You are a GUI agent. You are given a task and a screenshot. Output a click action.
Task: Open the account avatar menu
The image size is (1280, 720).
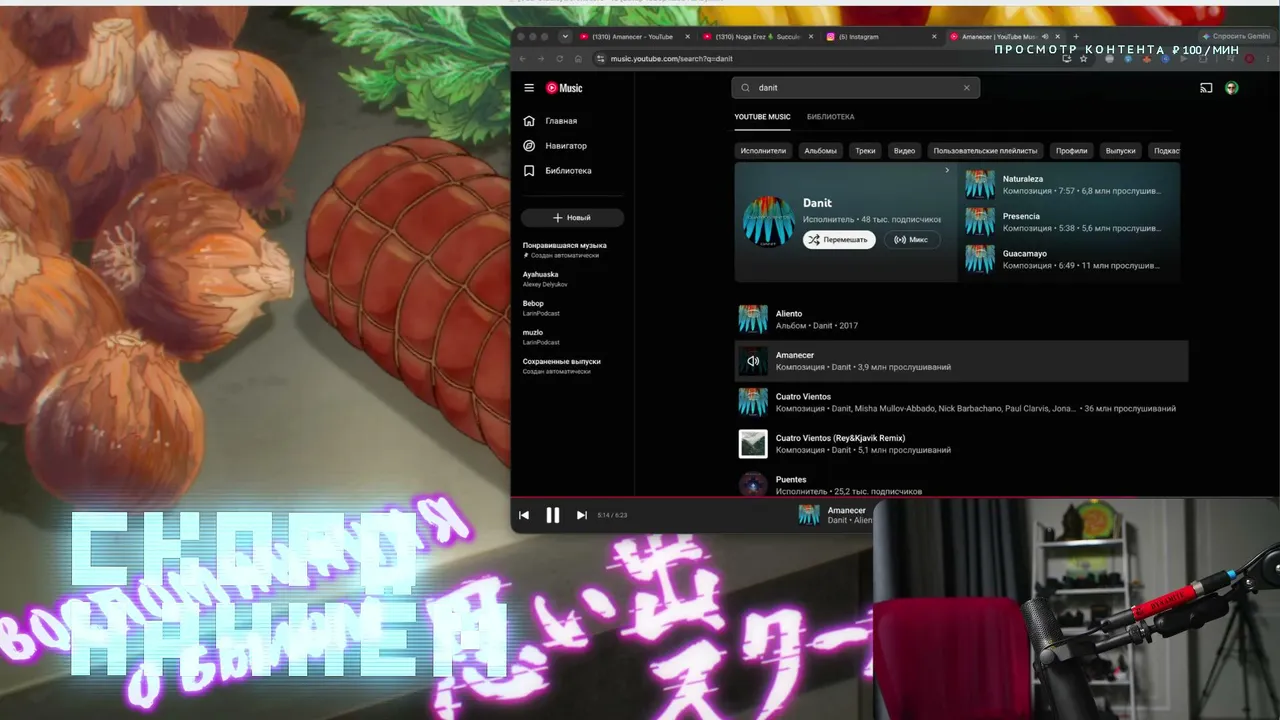[1232, 88]
